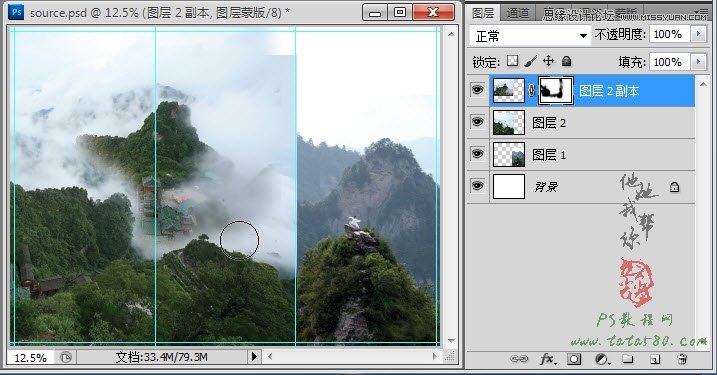Click mask link chain on 图层 2 副本
This screenshot has width=717, height=375.
531,91
